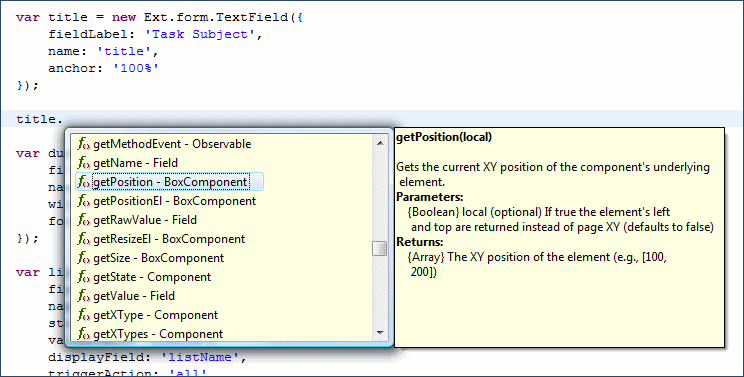
Task: Place cursor after 'title.' in the editor
Action: click(x=64, y=119)
